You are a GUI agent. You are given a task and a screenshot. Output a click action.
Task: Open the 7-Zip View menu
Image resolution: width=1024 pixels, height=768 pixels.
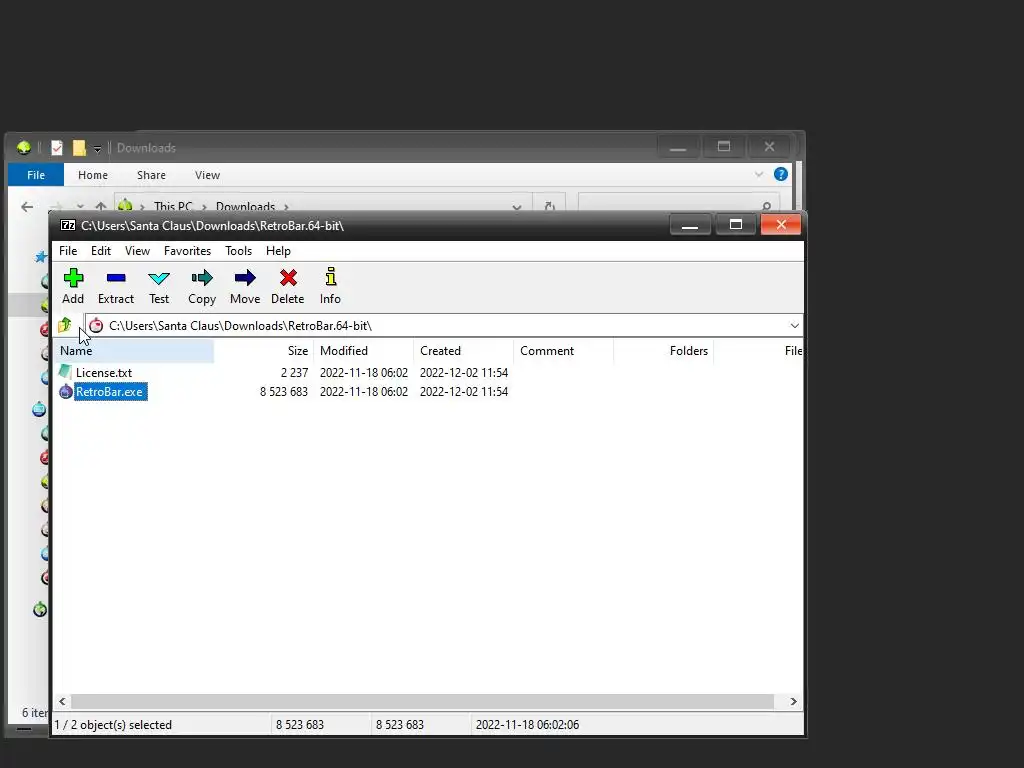click(x=137, y=251)
